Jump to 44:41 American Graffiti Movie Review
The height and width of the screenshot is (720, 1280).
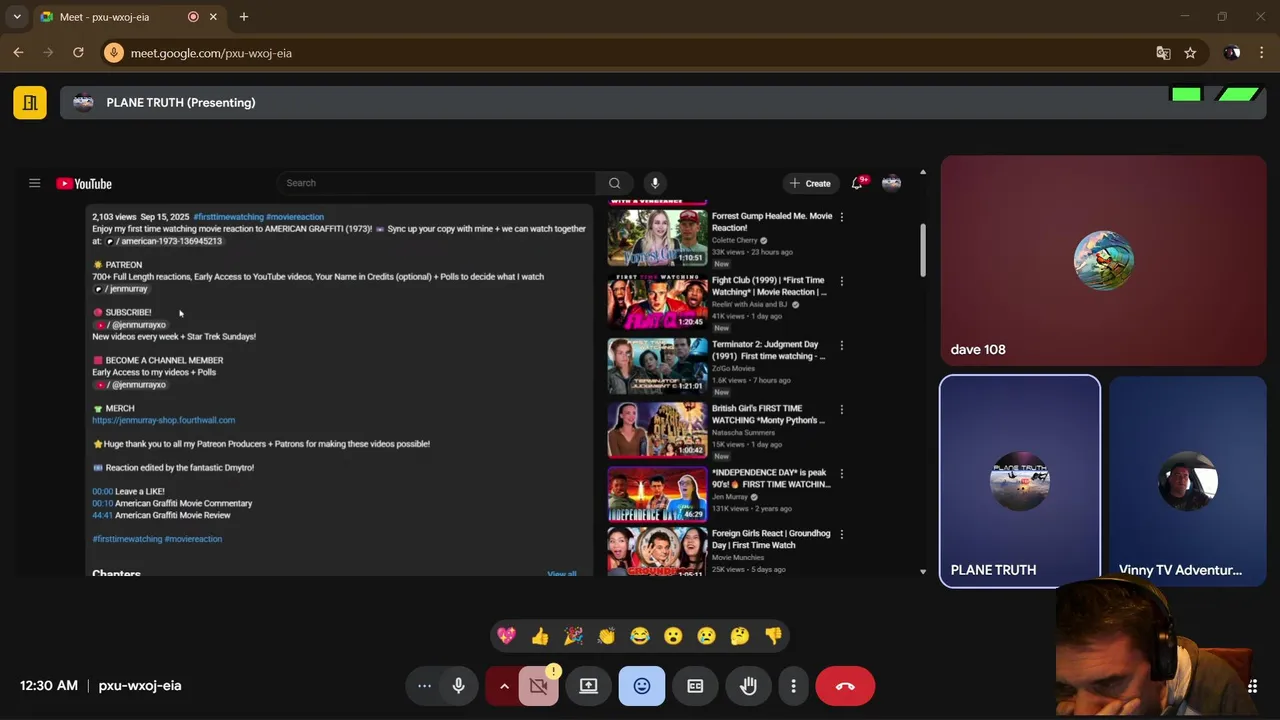(103, 515)
